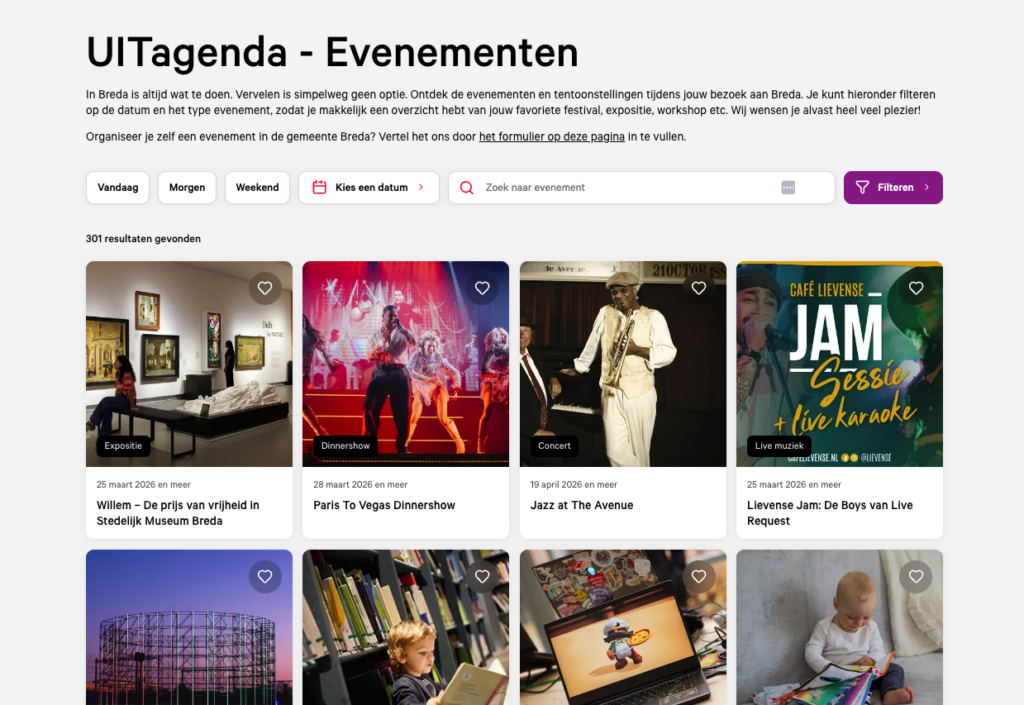Open Jazz at The Avenue thumbnail
Screen dimensions: 1024x705
point(622,364)
